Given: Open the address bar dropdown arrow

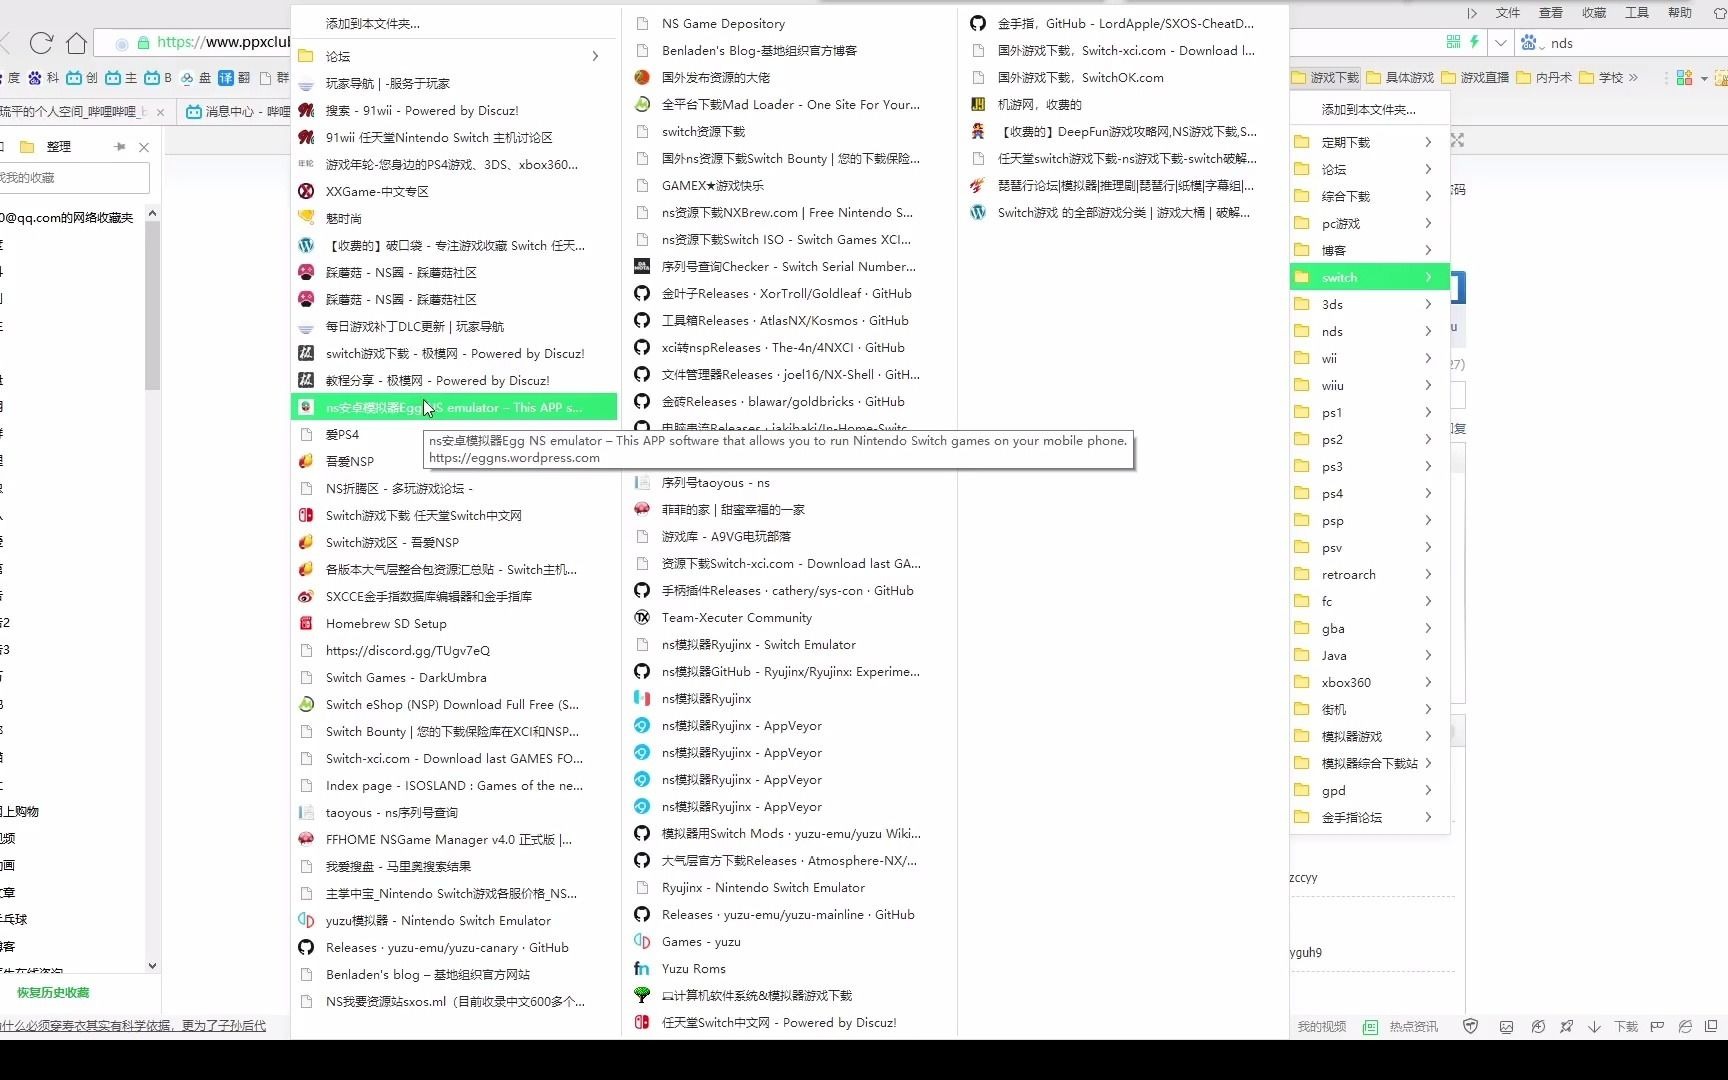Looking at the screenshot, I should coord(1500,43).
